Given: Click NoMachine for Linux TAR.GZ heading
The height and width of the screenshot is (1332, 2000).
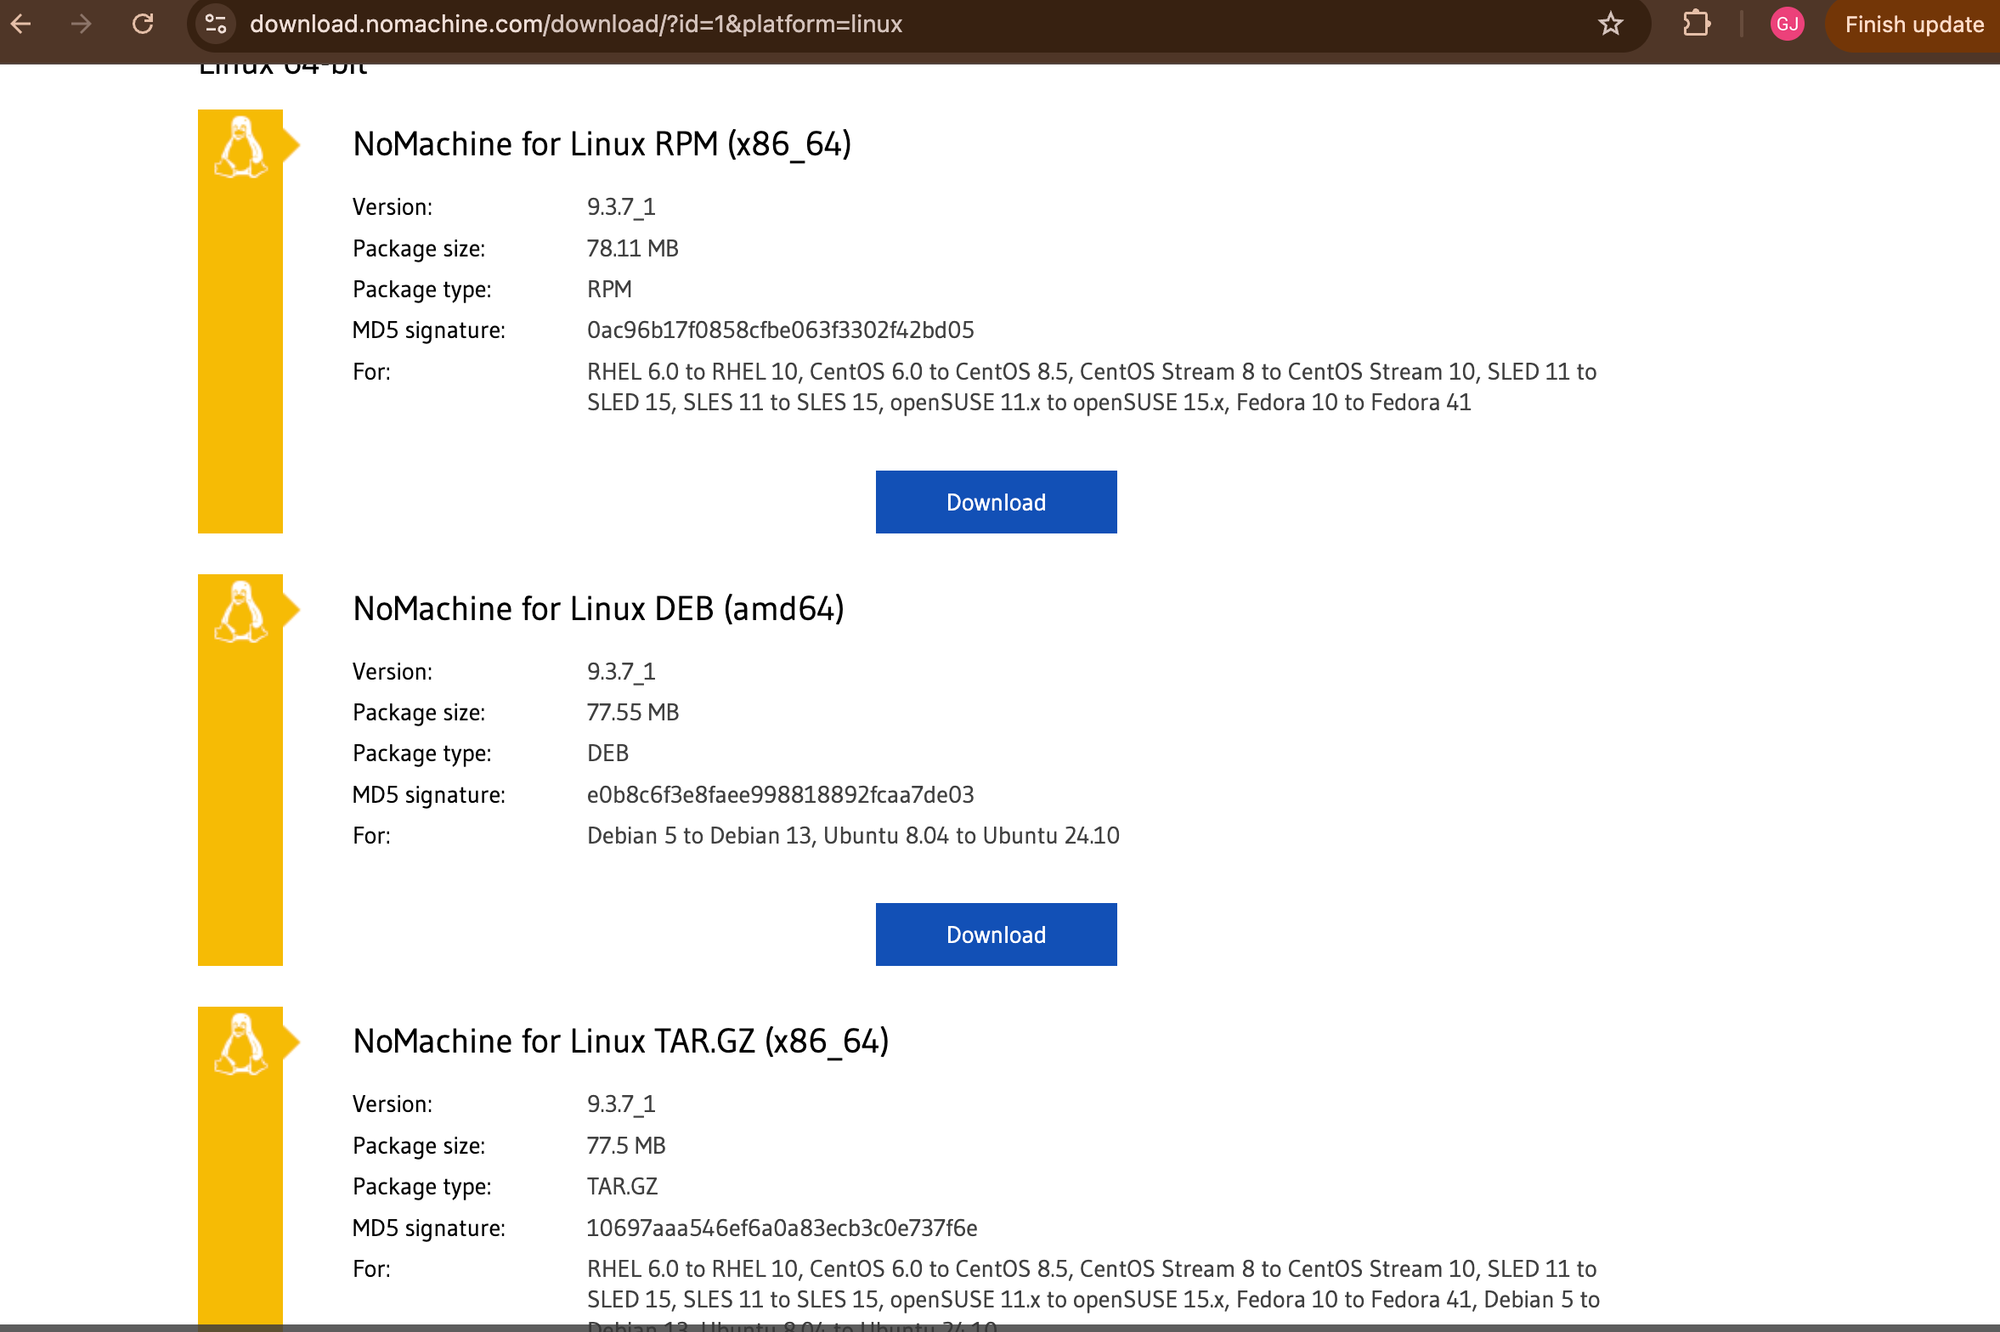Looking at the screenshot, I should [620, 1041].
